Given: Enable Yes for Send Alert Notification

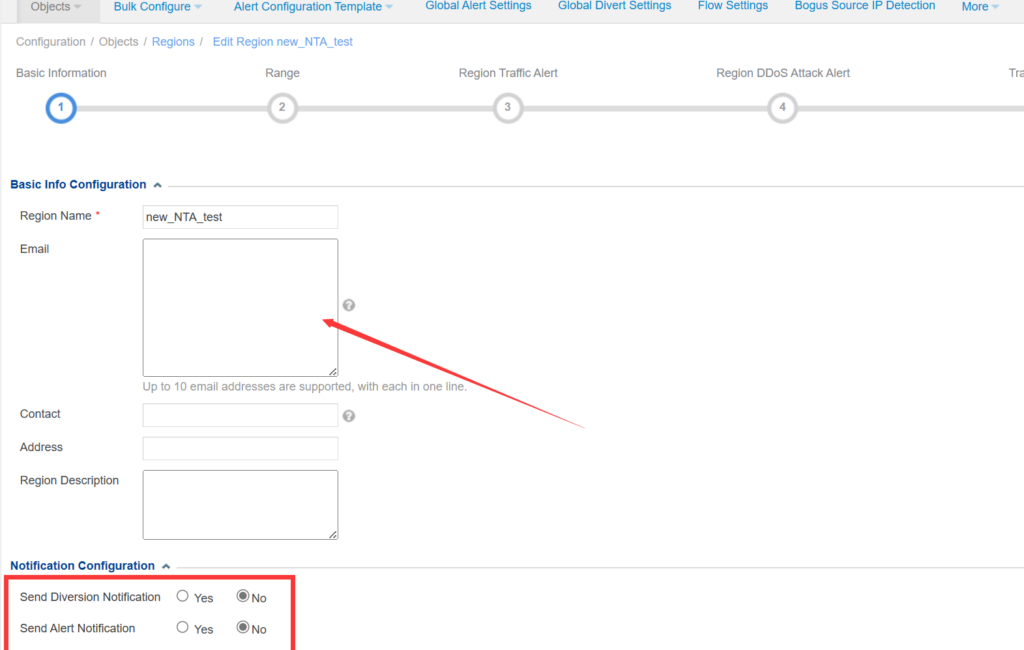Looking at the screenshot, I should 182,628.
